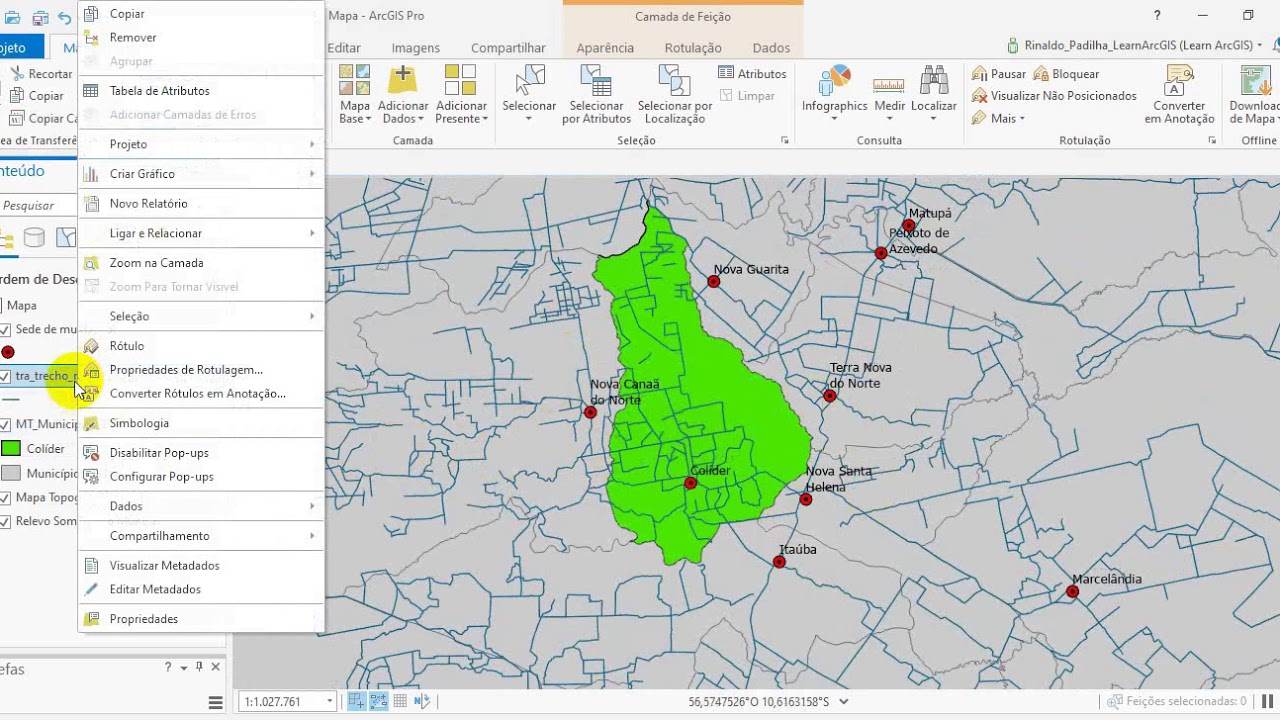Open the Medir tool dropdown
The height and width of the screenshot is (720, 1280).
click(x=889, y=118)
